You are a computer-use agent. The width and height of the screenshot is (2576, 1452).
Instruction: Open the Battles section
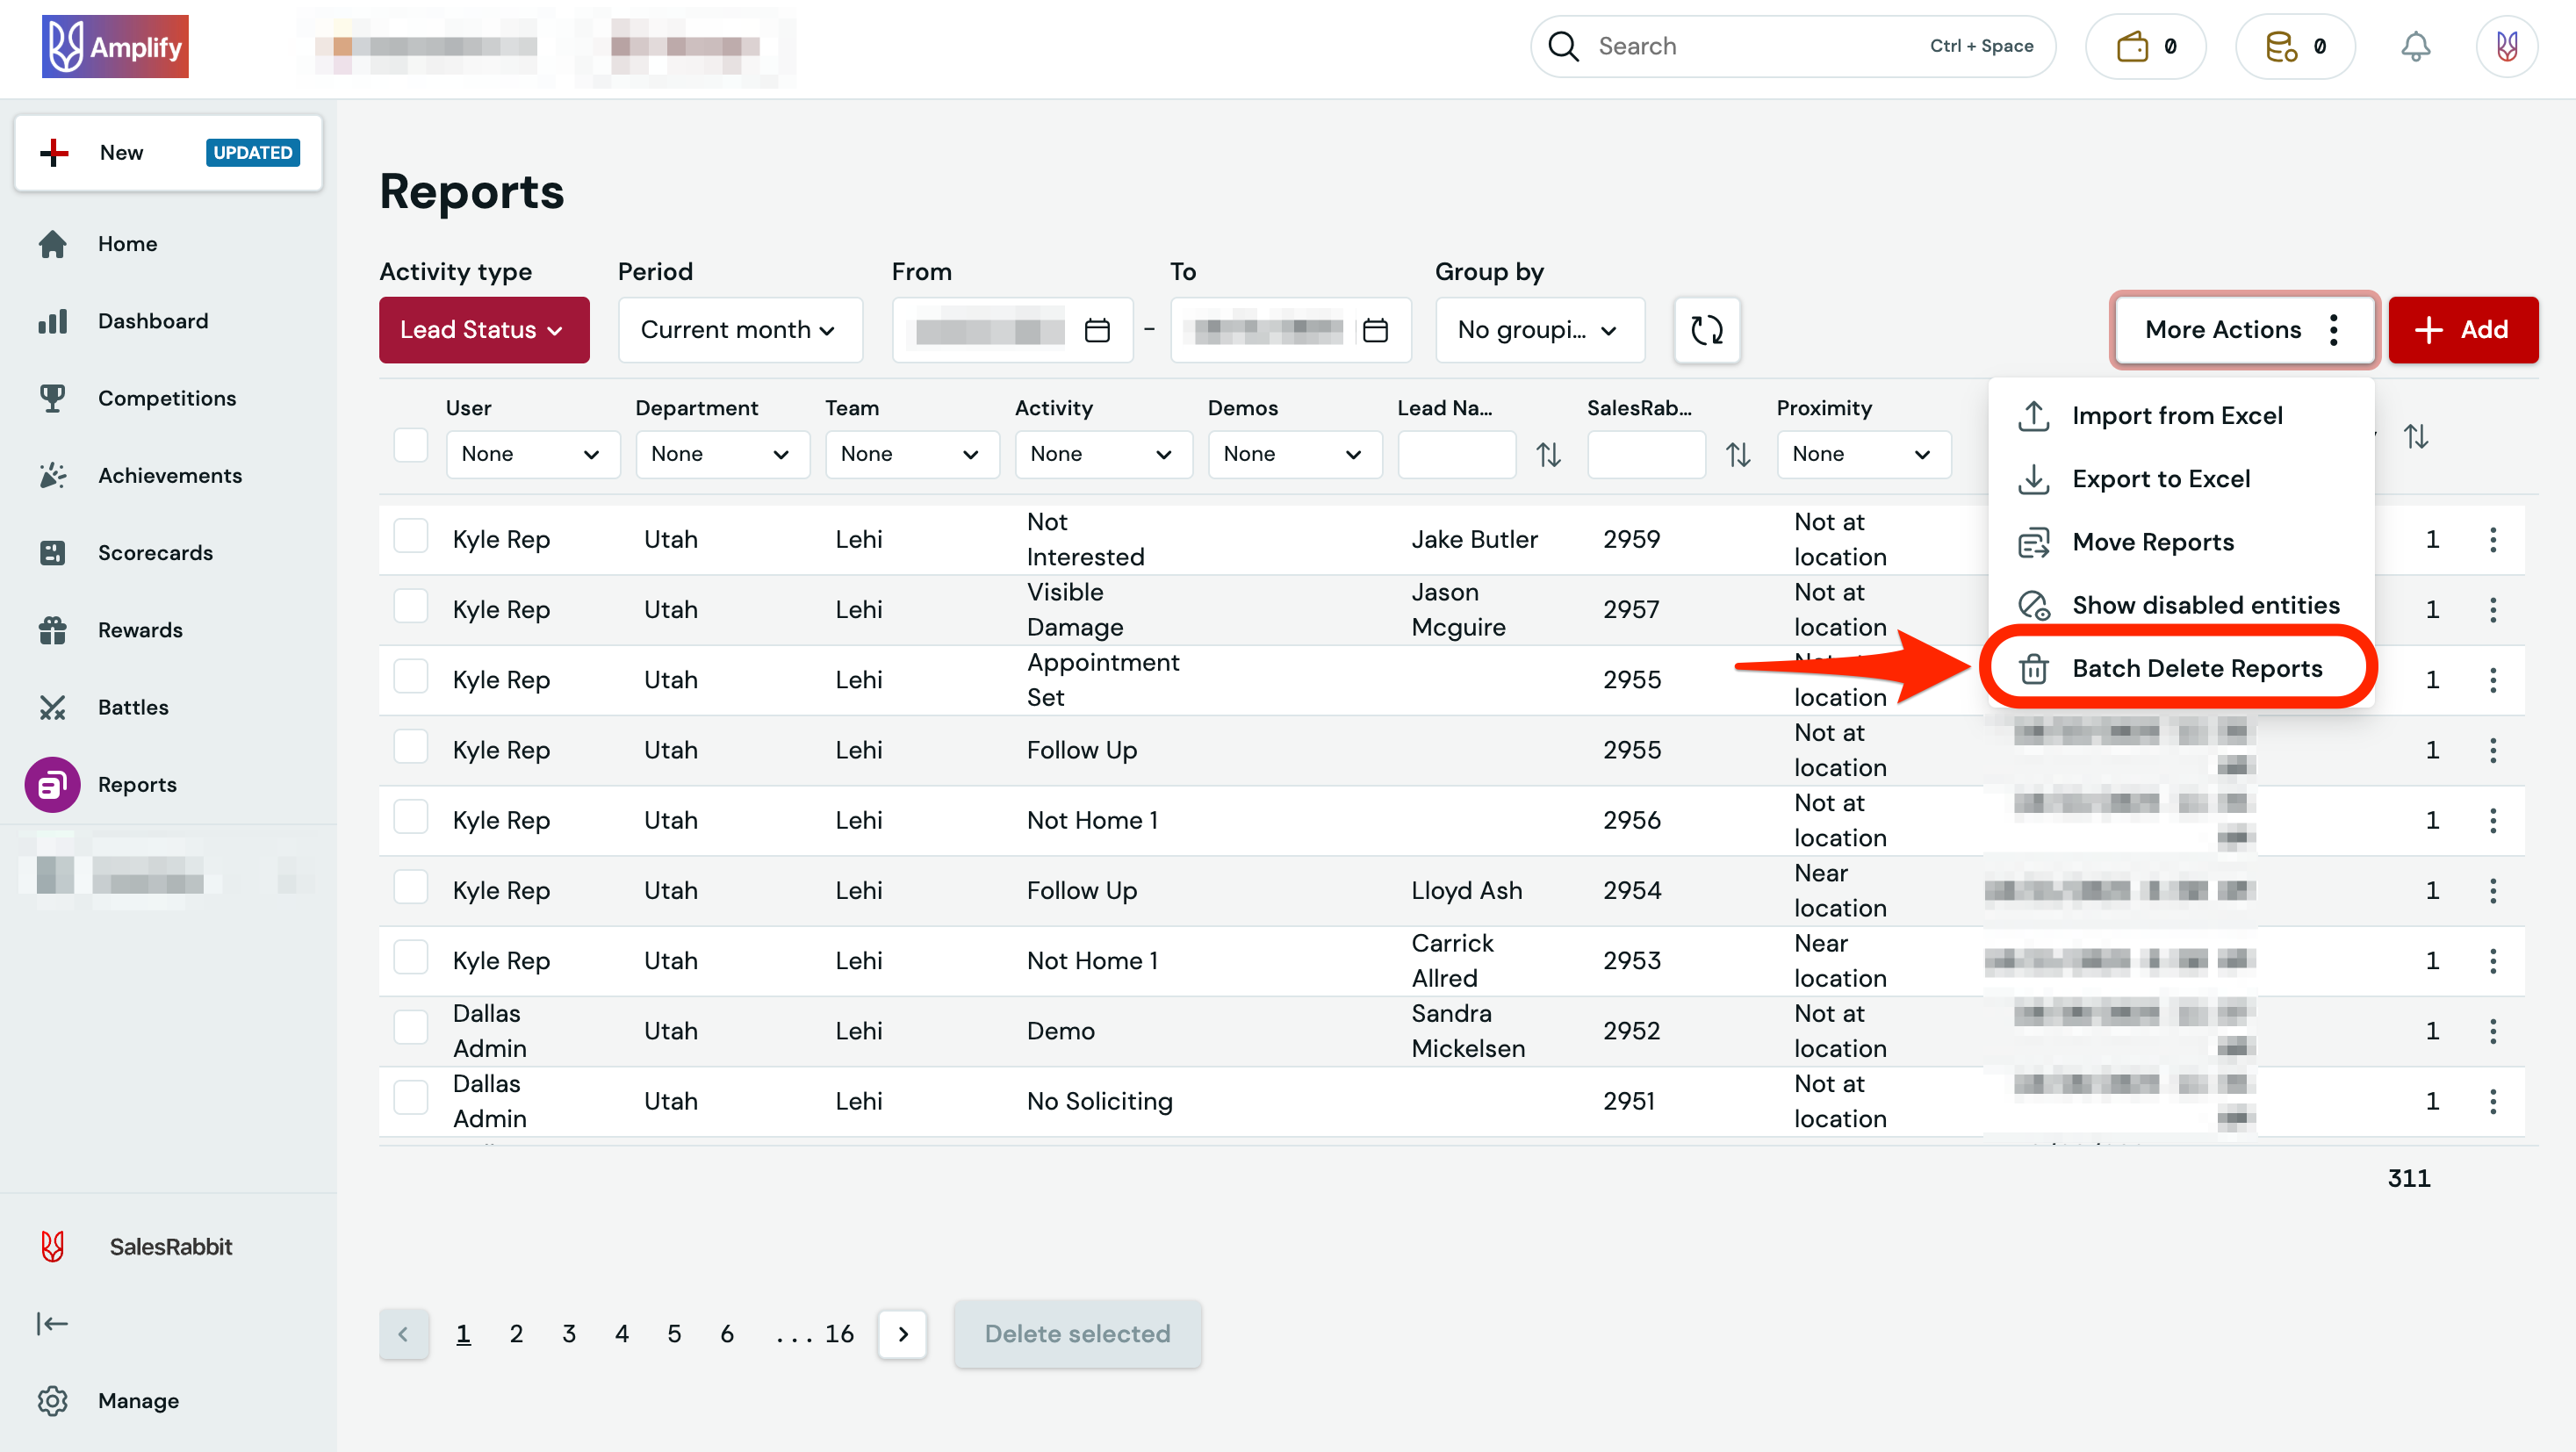134,707
